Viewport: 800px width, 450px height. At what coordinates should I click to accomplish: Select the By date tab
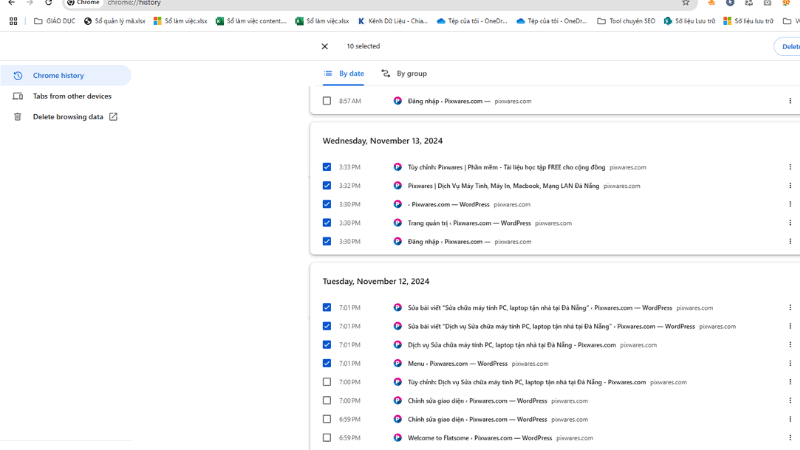[x=344, y=74]
